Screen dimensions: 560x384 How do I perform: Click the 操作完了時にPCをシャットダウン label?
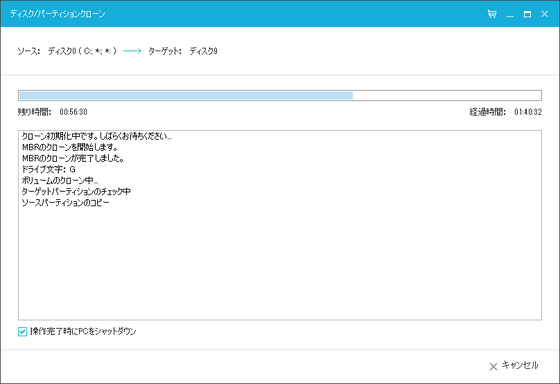coord(83,331)
